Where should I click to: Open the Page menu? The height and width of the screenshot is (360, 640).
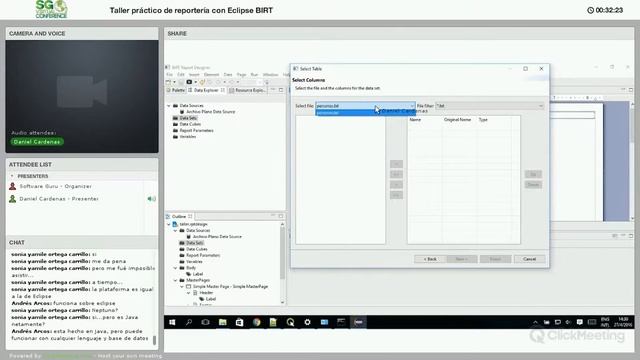tap(242, 75)
